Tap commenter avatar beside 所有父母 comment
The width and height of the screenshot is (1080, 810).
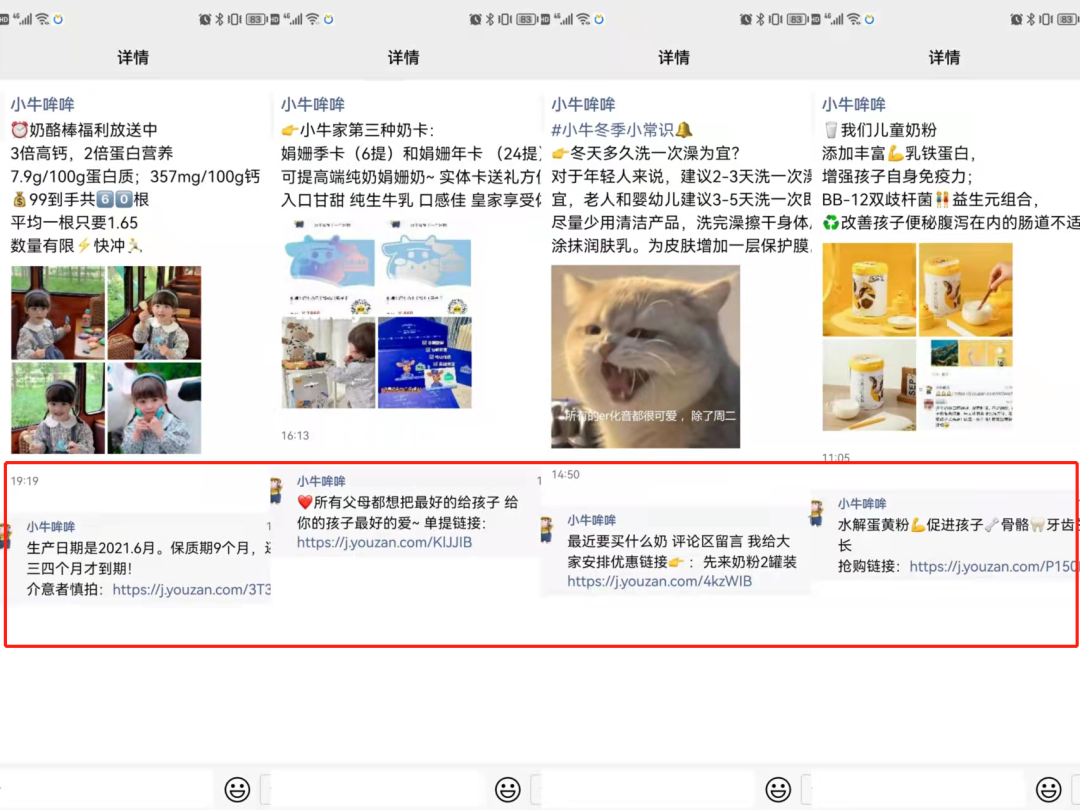[276, 490]
